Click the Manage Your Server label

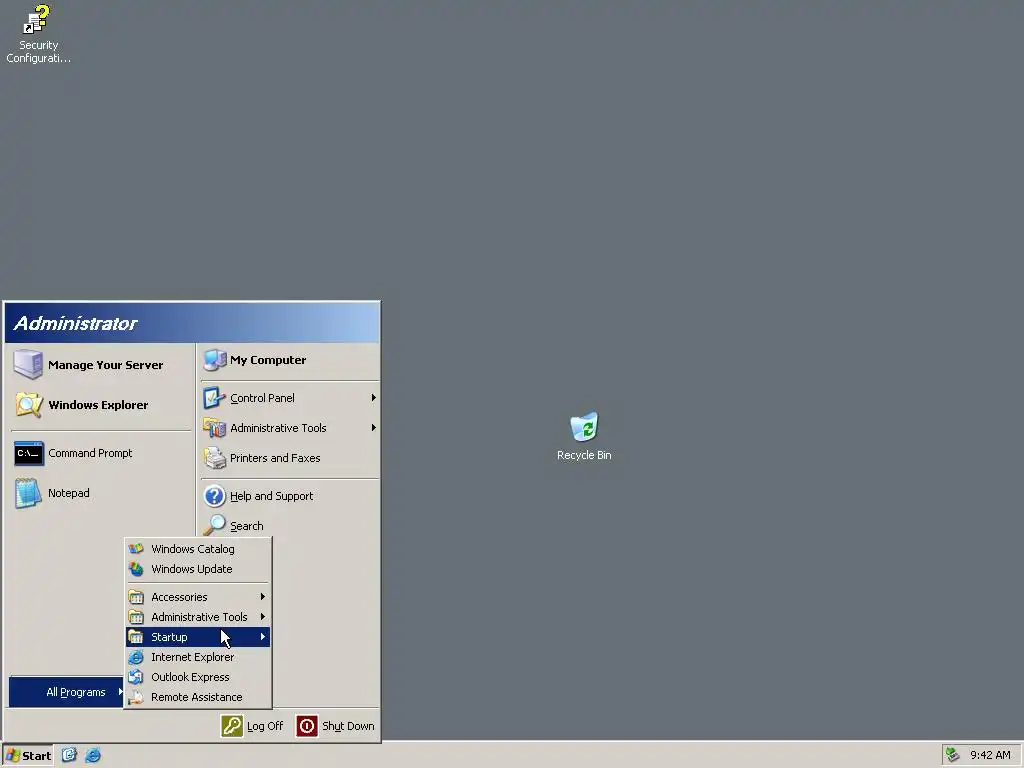[106, 365]
